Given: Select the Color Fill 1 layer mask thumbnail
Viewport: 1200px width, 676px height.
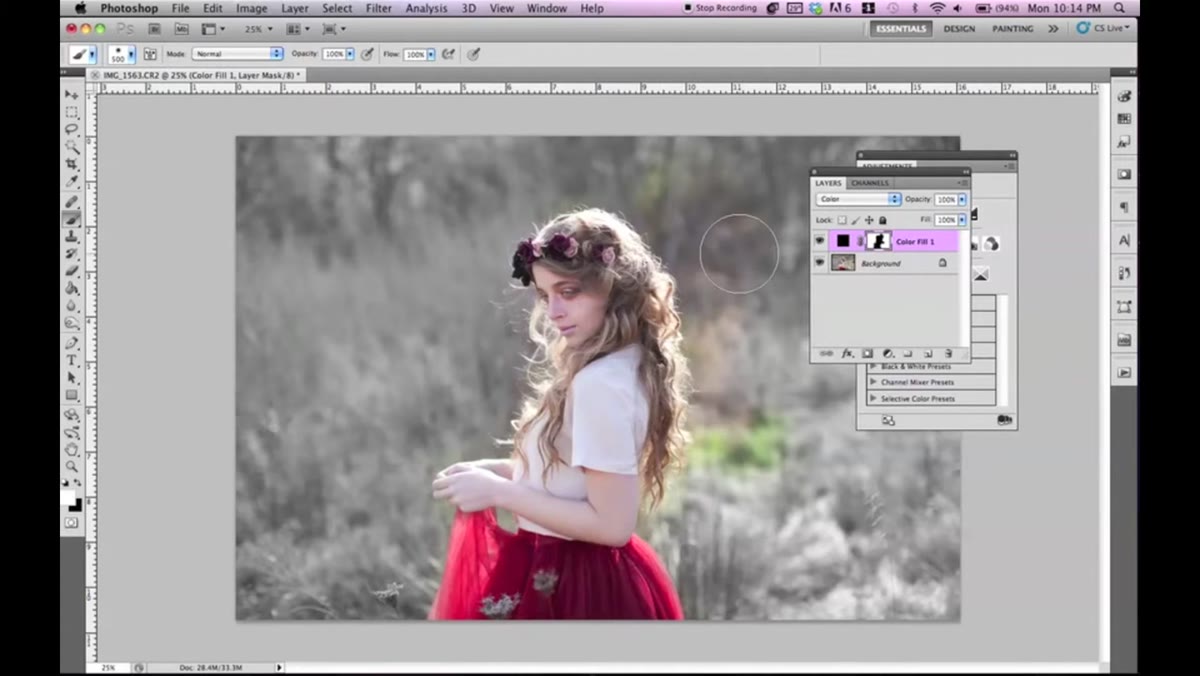Looking at the screenshot, I should tap(878, 241).
